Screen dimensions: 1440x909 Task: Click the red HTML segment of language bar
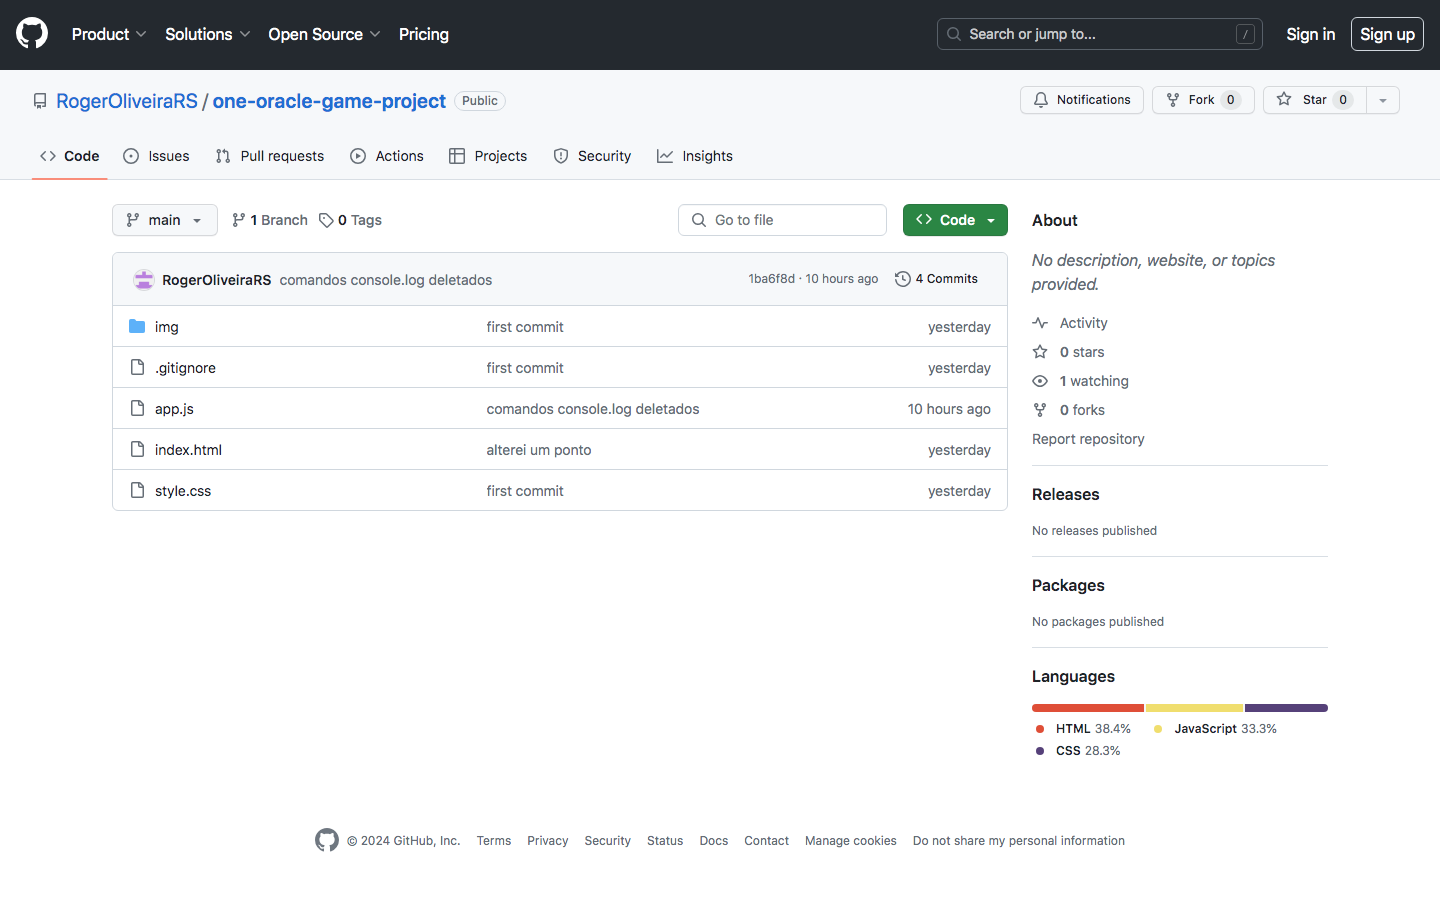1088,708
